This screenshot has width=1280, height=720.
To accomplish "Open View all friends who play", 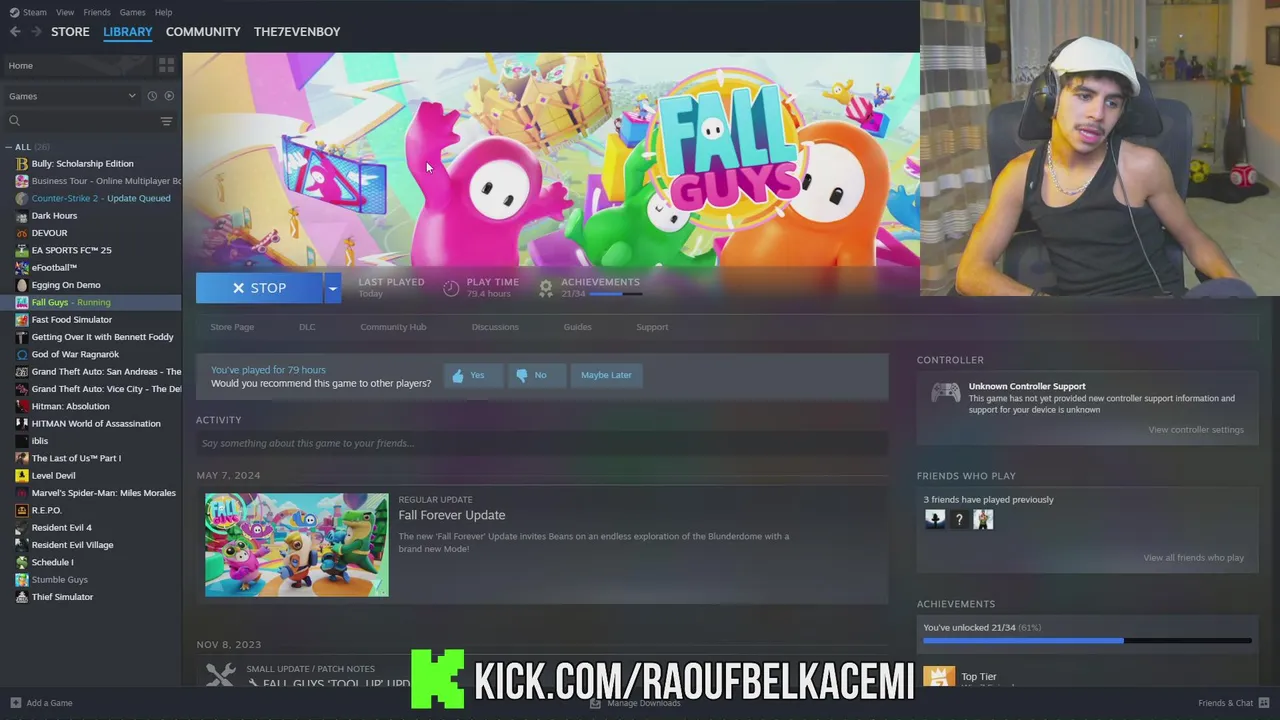I will pyautogui.click(x=1194, y=558).
